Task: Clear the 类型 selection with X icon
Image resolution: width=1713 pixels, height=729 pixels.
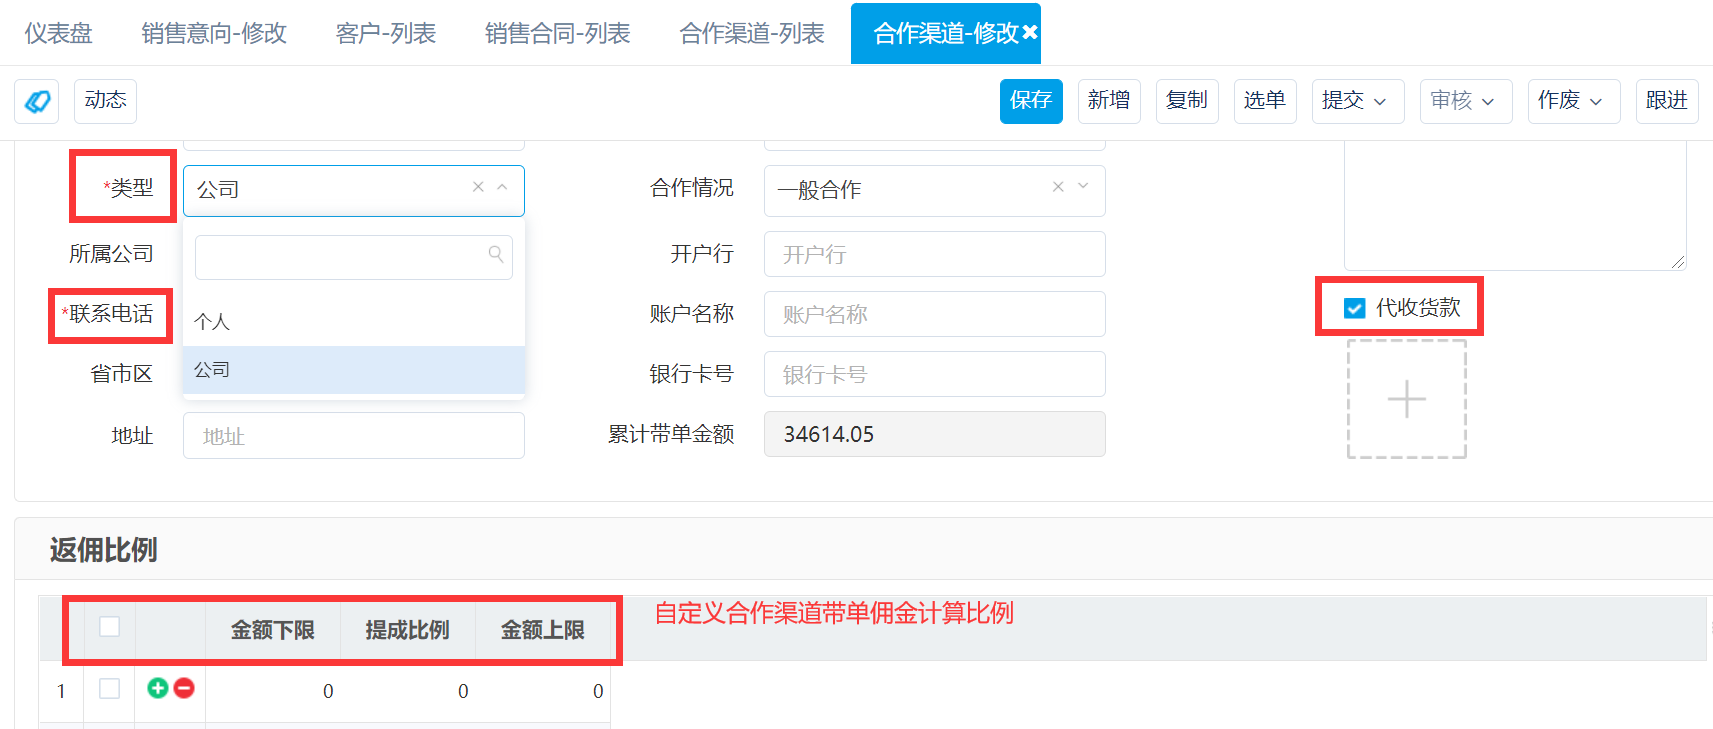Action: (x=478, y=187)
